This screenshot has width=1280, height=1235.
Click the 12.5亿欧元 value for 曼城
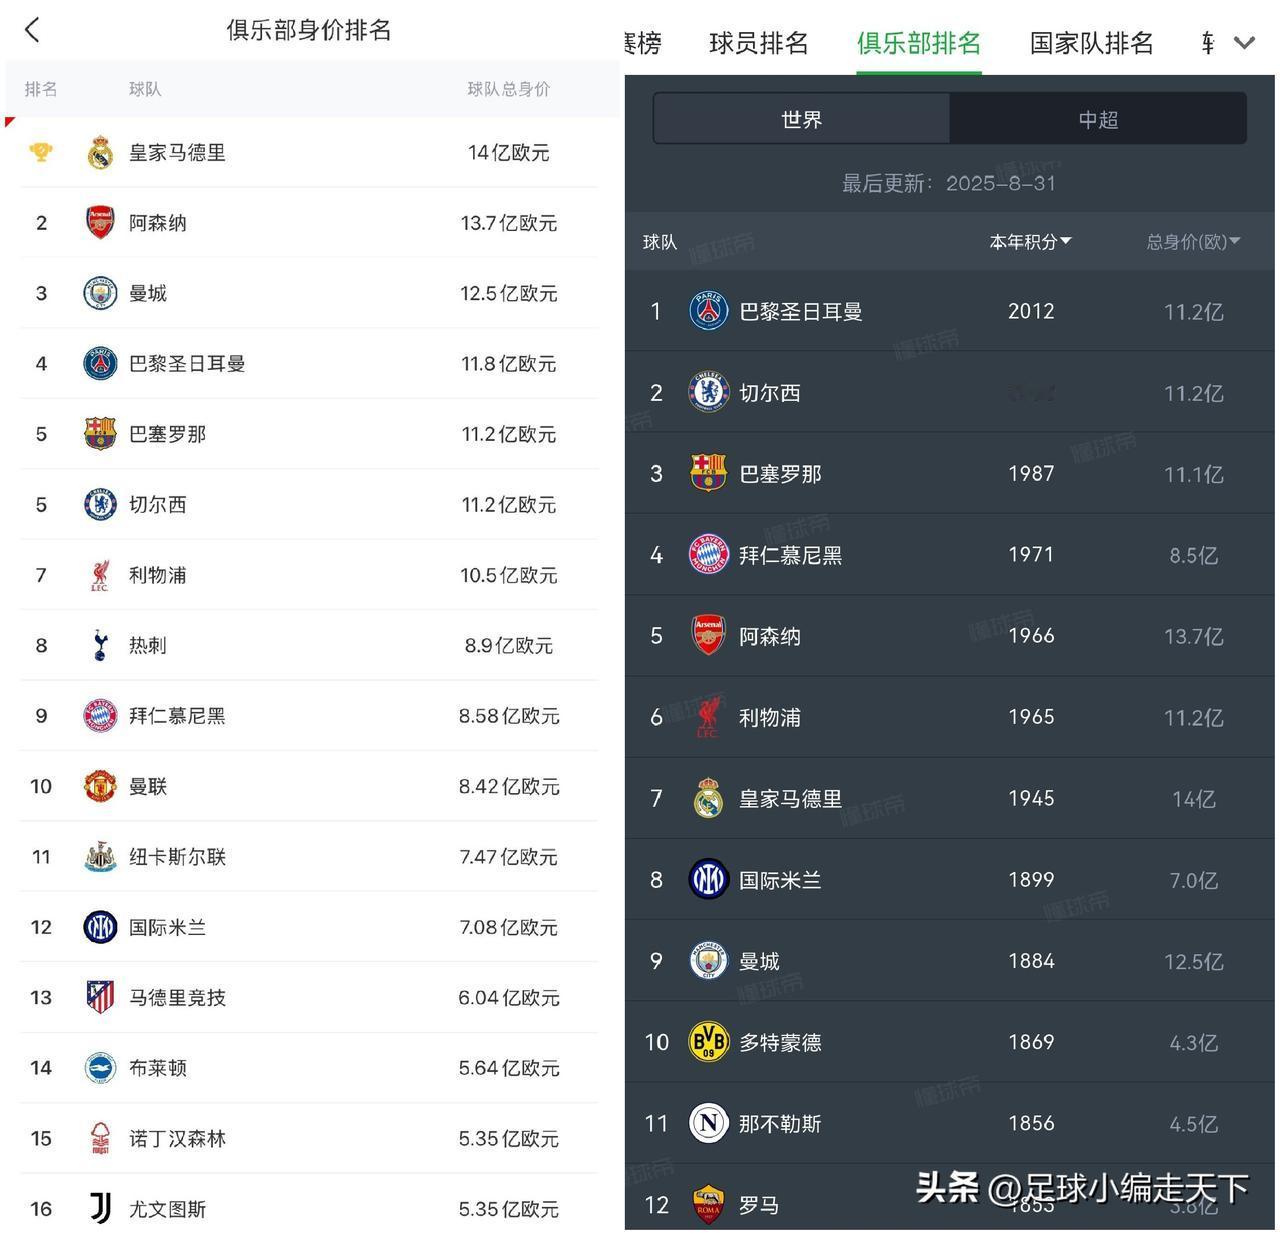click(x=509, y=293)
